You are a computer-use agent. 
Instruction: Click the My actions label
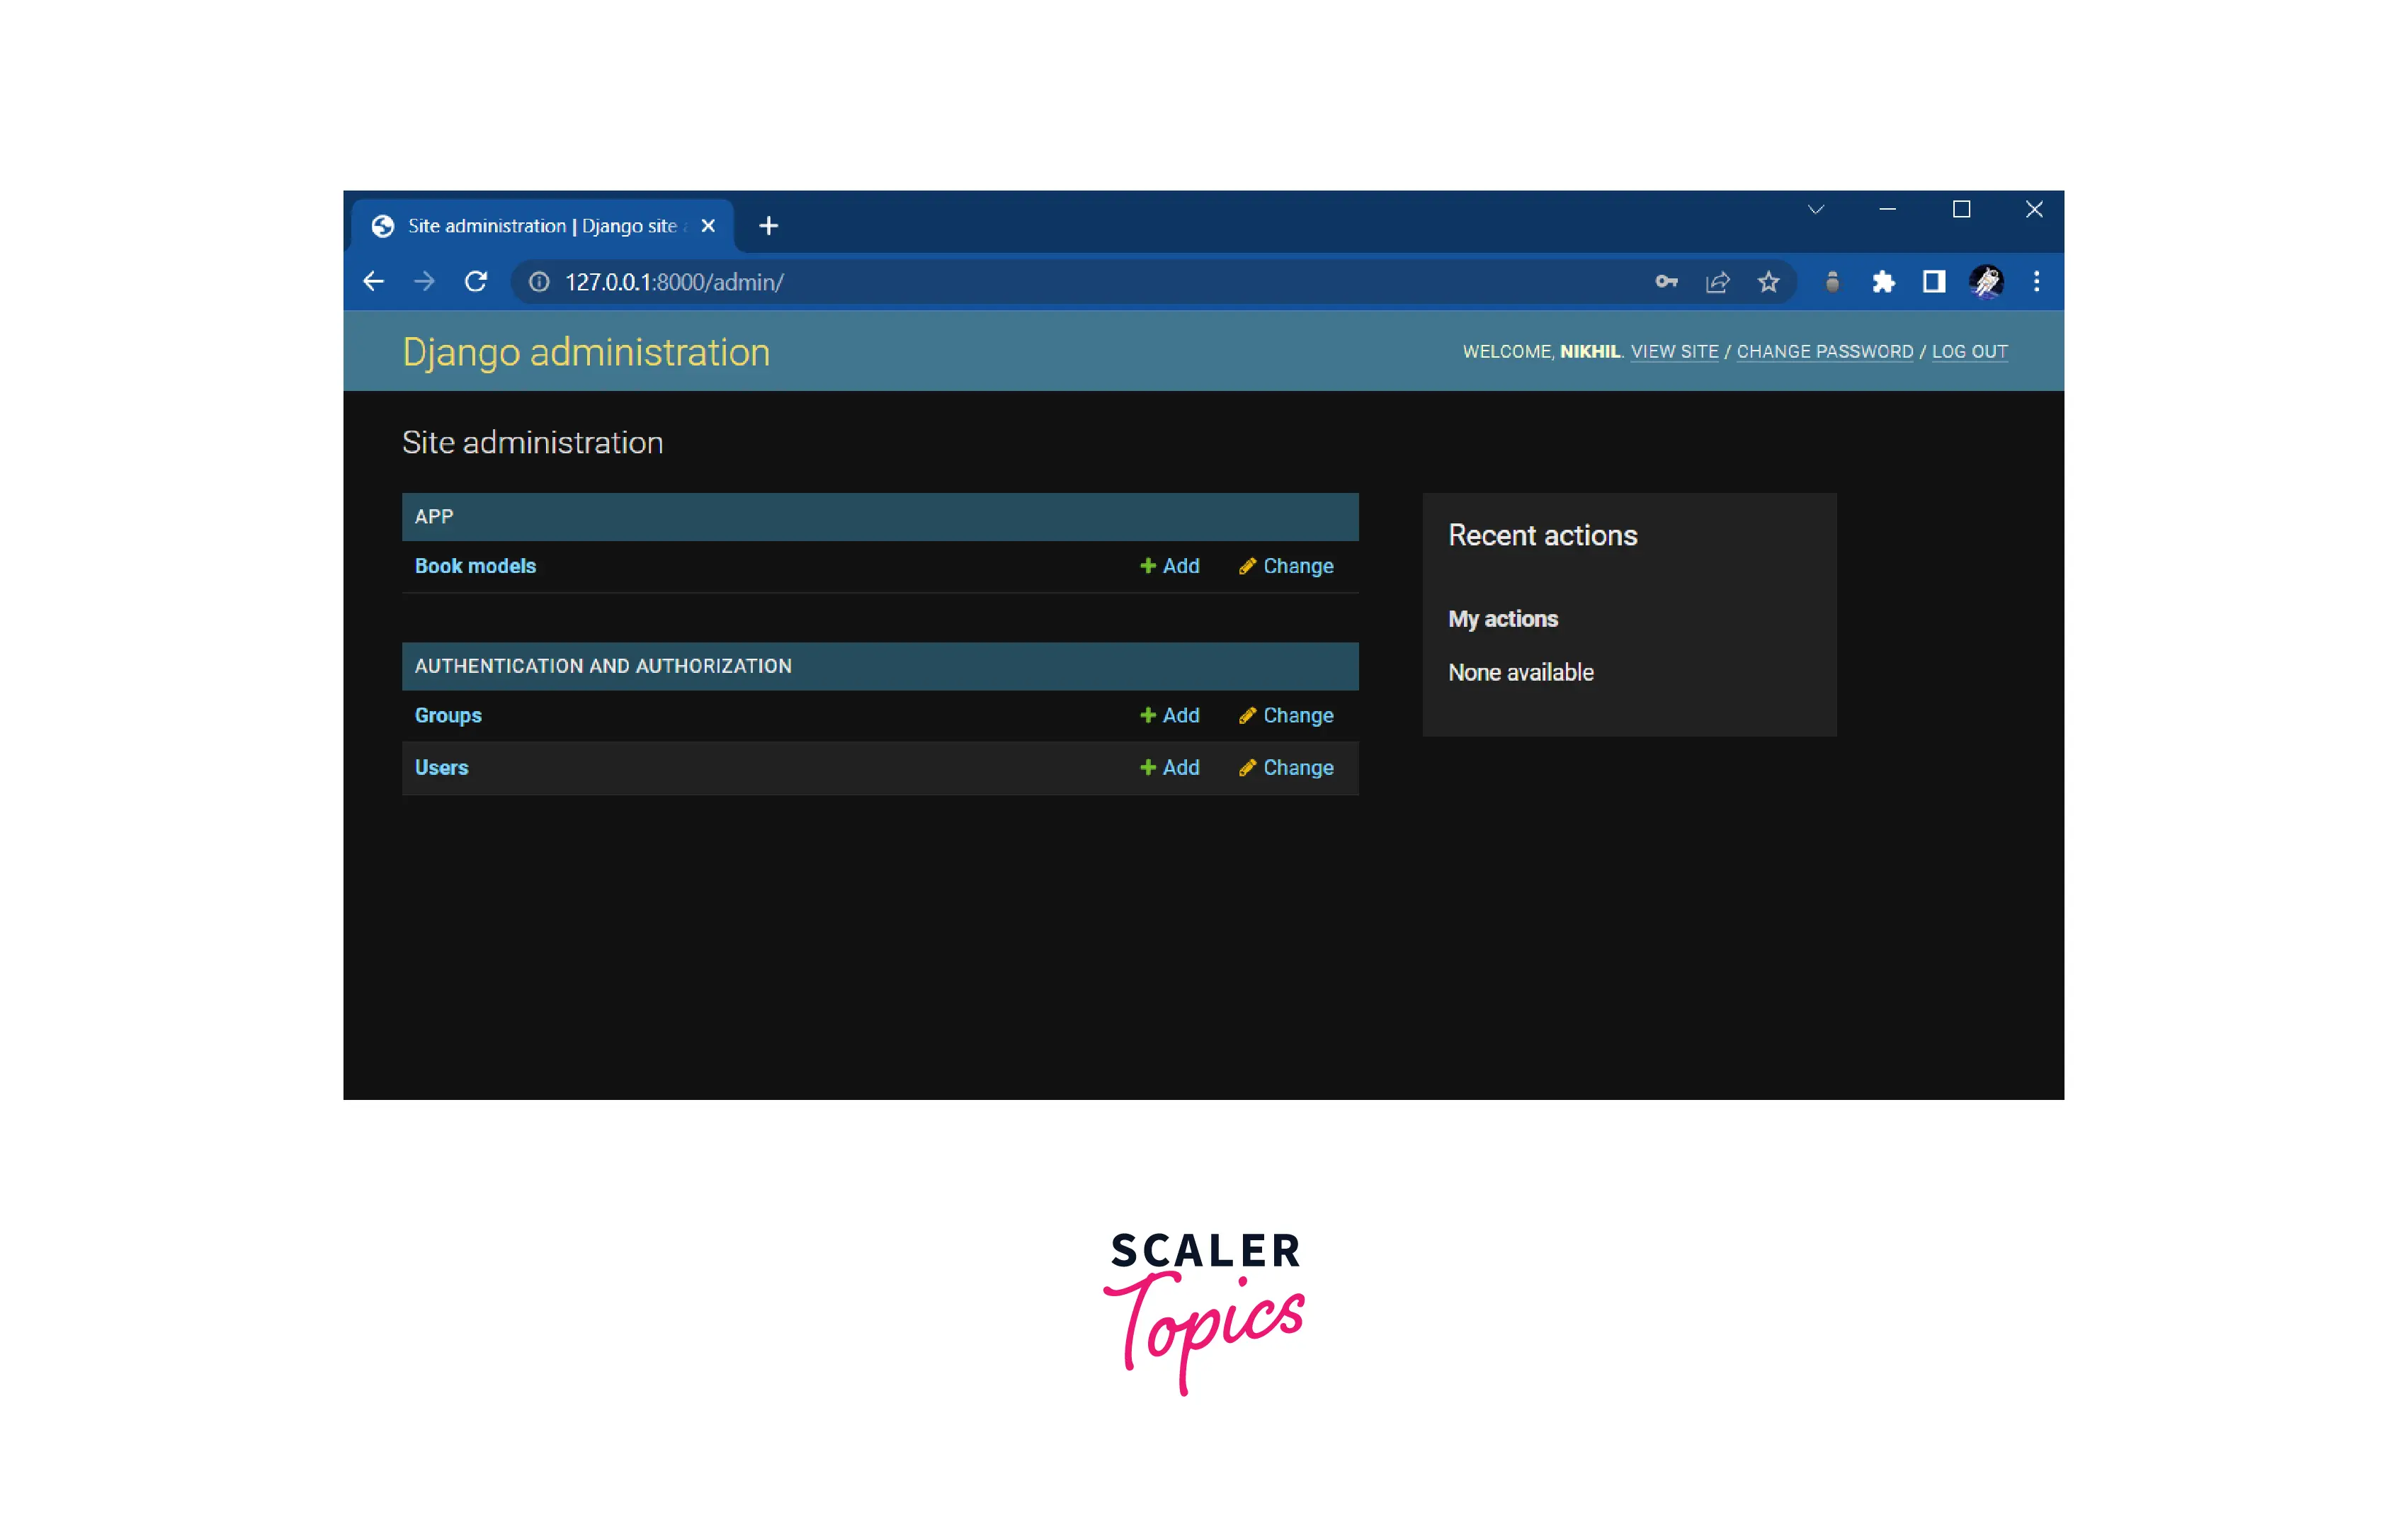[x=1503, y=619]
